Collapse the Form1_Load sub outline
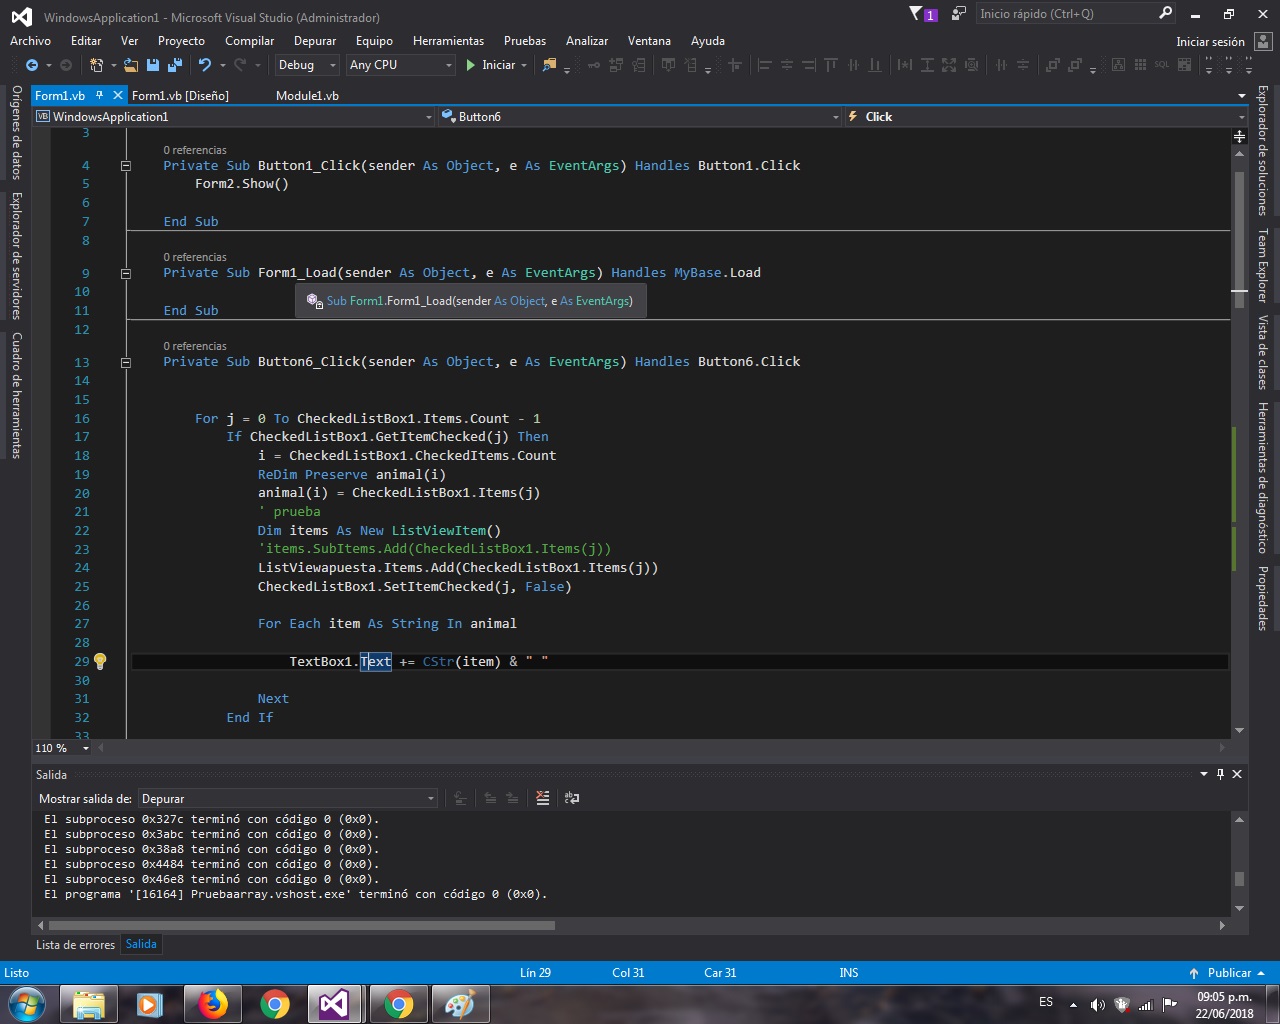The width and height of the screenshot is (1280, 1024). click(x=126, y=273)
